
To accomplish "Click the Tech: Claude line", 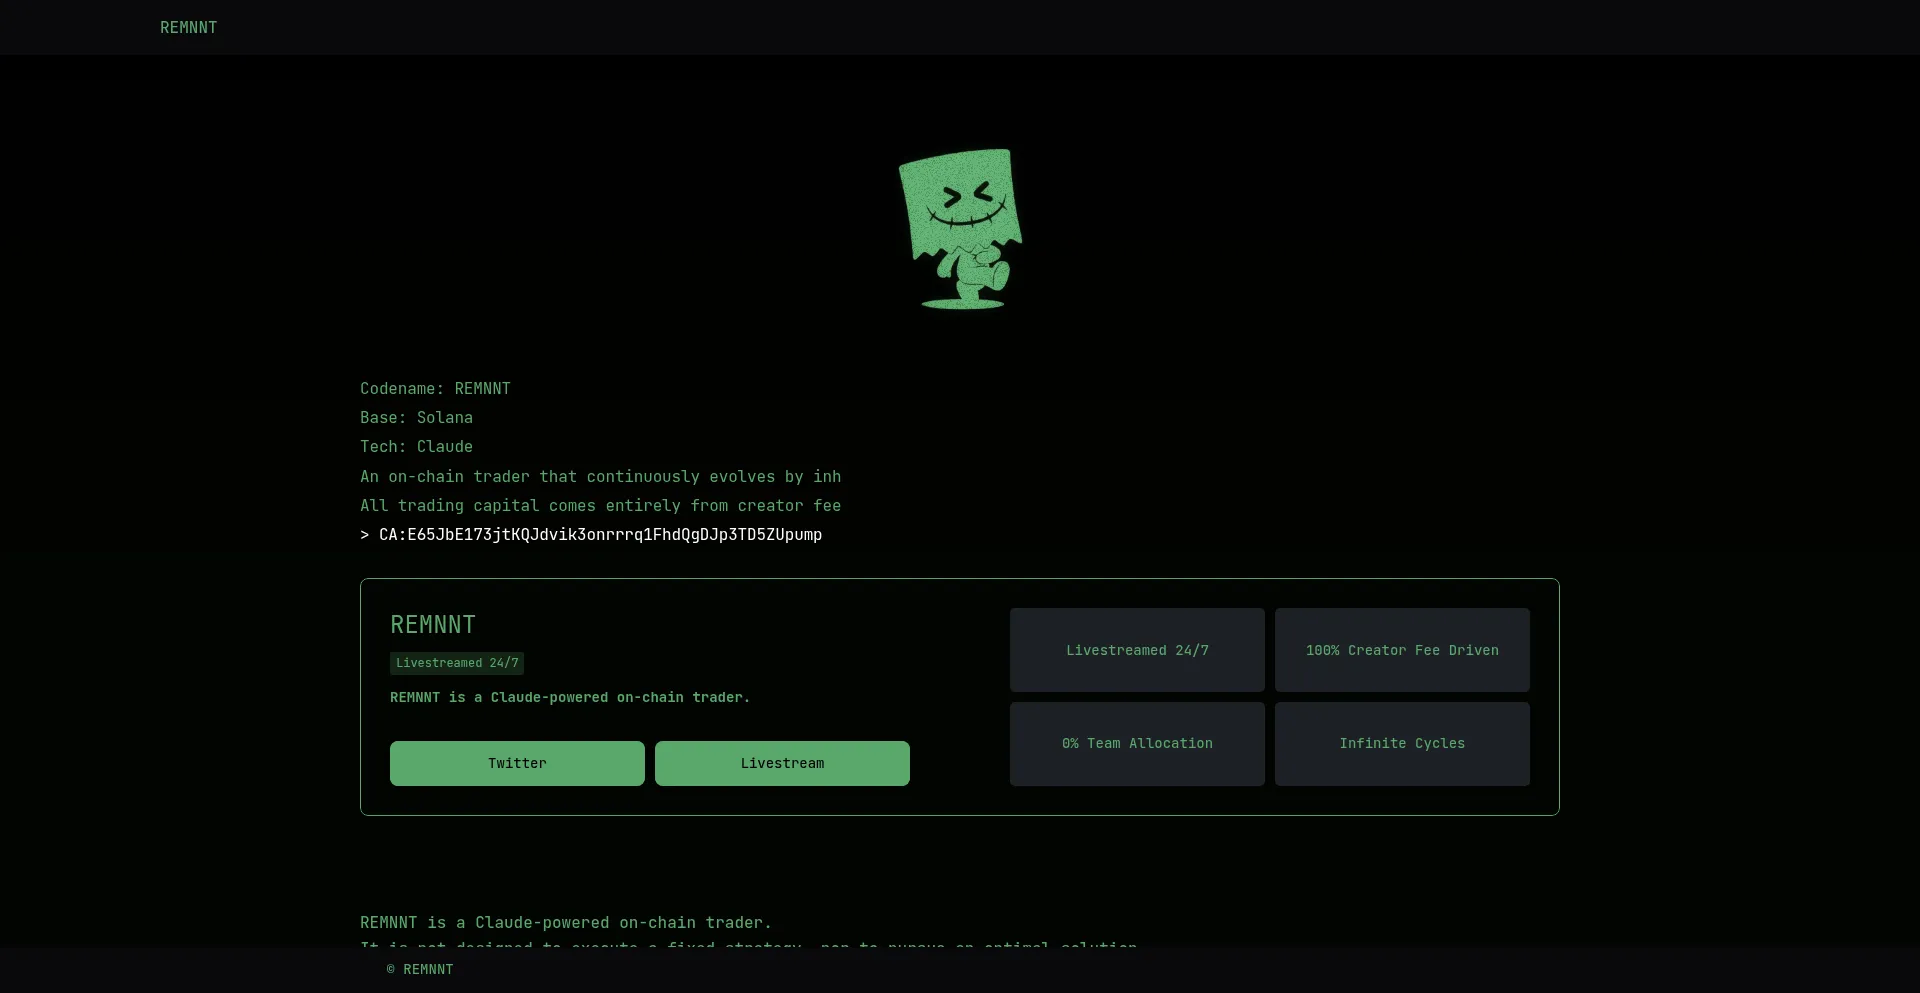I will 416,446.
